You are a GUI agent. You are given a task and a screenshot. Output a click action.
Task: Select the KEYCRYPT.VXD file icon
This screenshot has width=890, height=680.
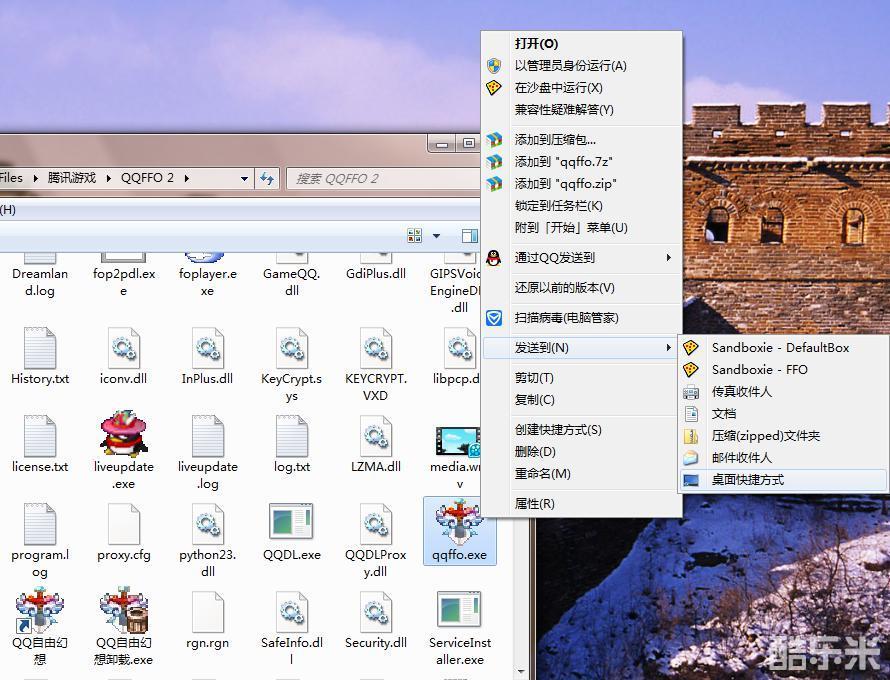click(x=376, y=348)
